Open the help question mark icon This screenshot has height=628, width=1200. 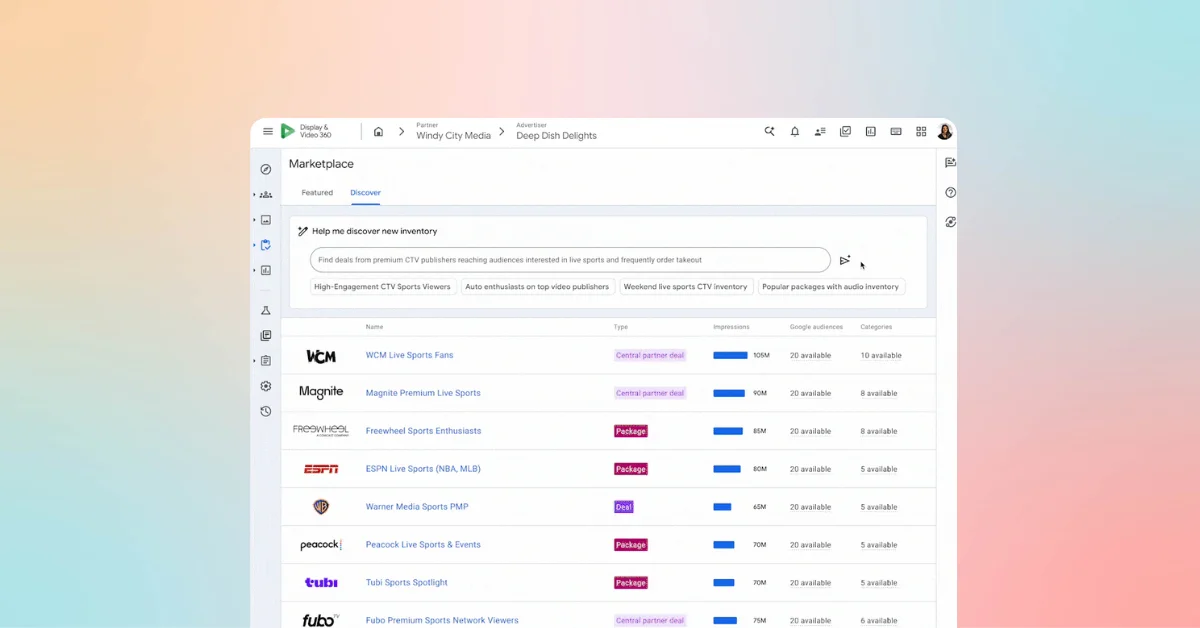pyautogui.click(x=950, y=192)
